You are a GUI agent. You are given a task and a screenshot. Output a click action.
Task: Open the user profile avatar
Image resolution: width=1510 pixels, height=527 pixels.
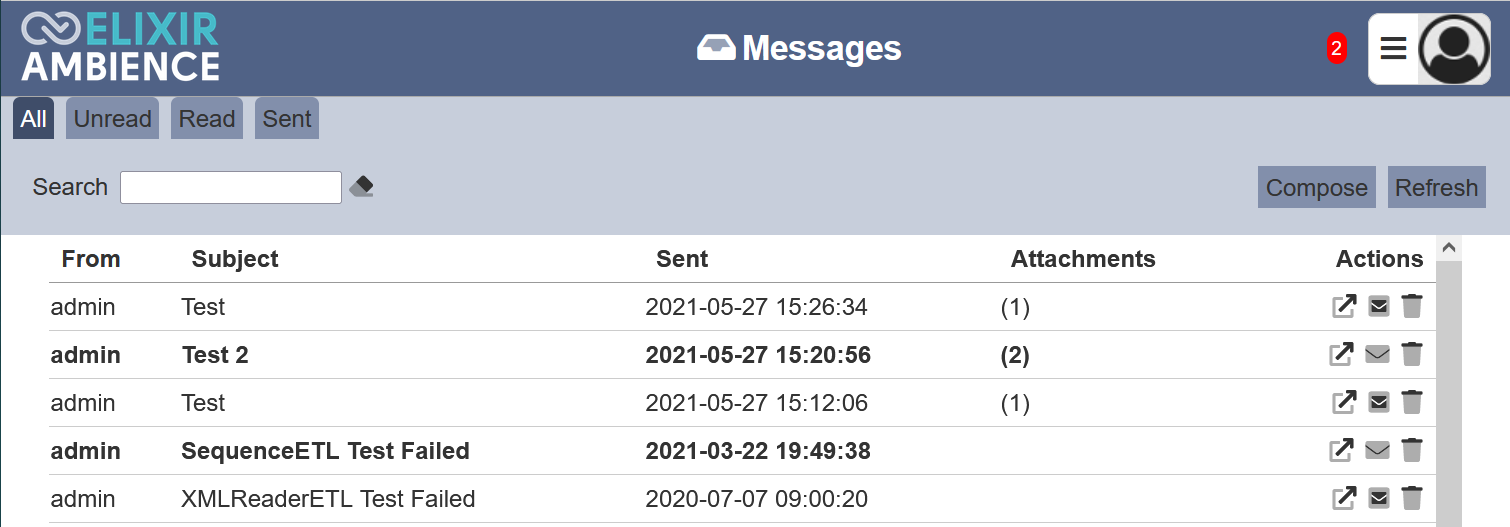click(x=1454, y=49)
